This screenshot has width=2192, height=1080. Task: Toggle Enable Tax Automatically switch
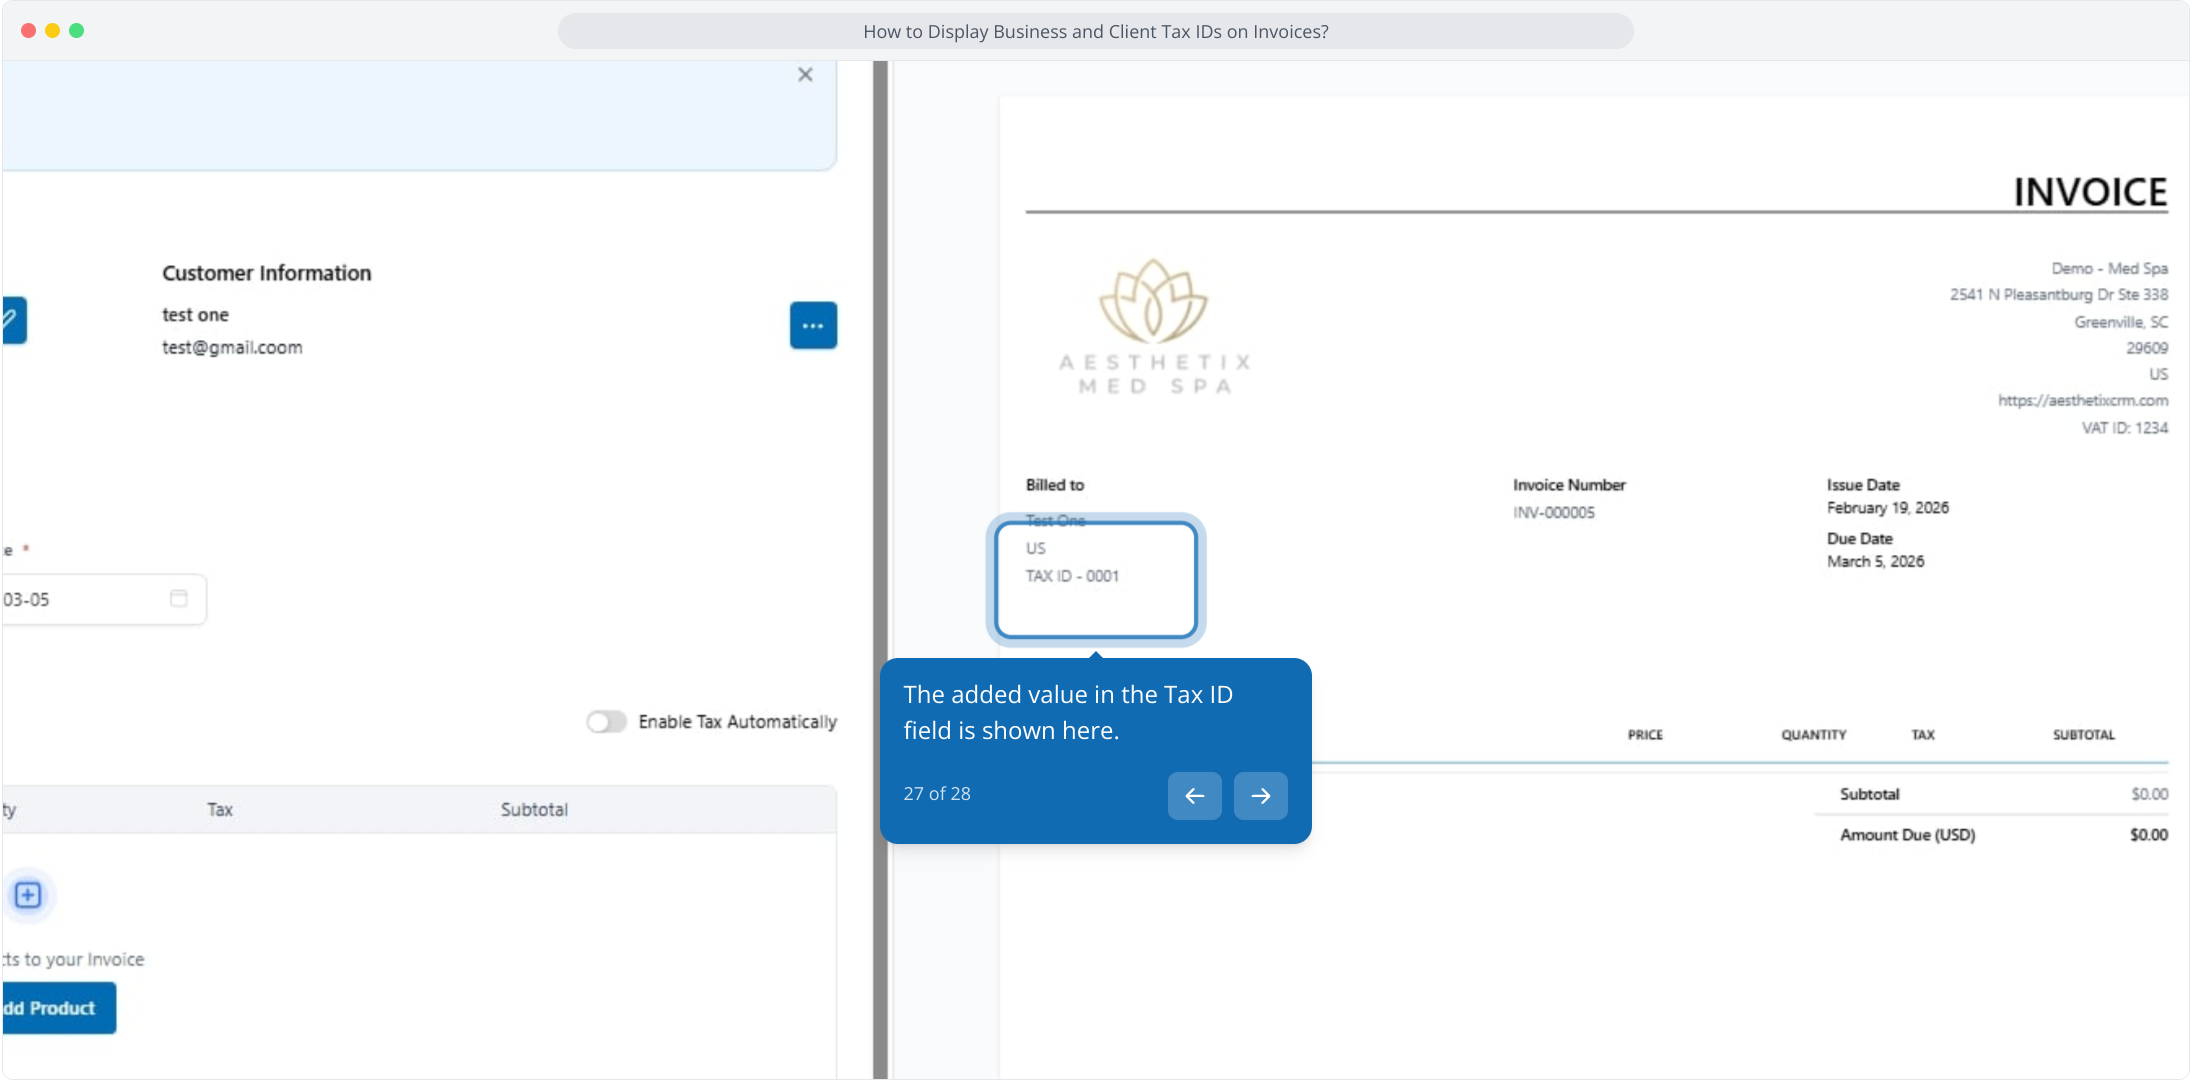click(x=606, y=722)
